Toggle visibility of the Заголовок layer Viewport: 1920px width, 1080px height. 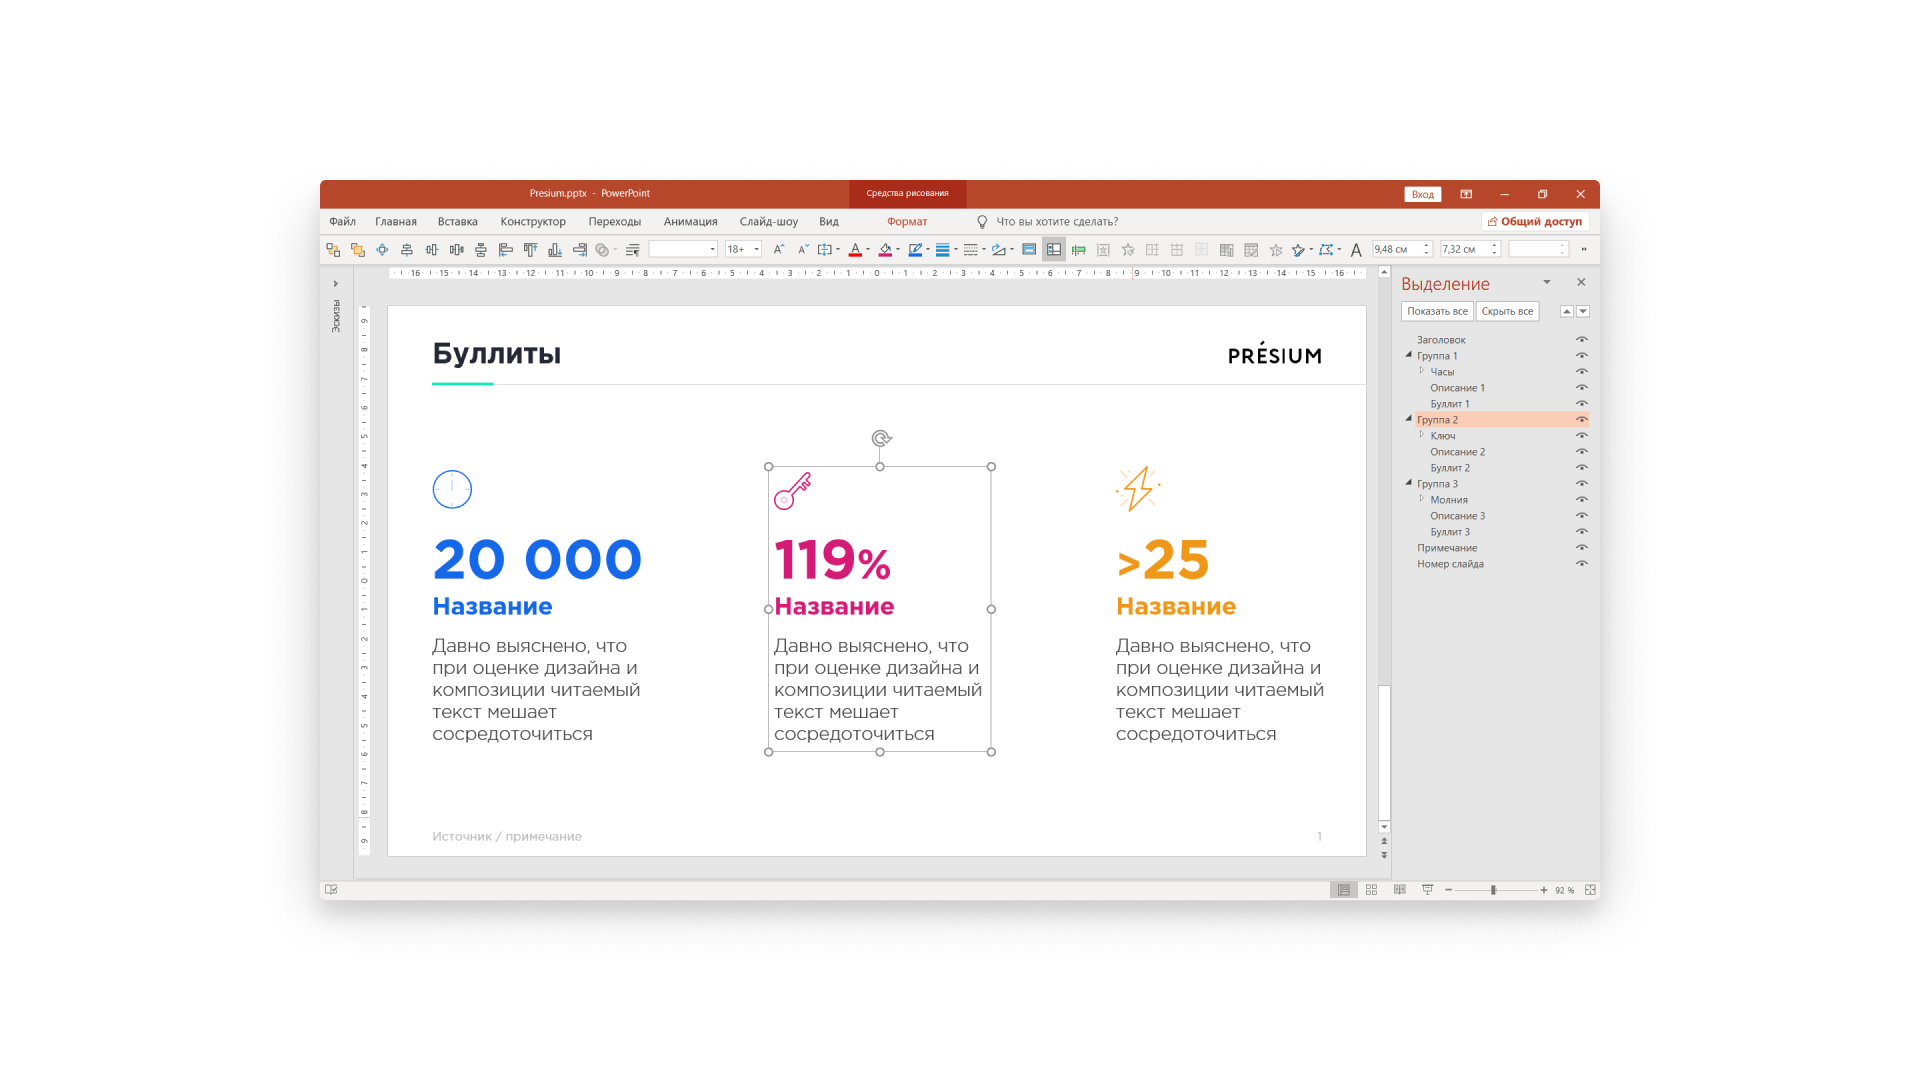1581,340
